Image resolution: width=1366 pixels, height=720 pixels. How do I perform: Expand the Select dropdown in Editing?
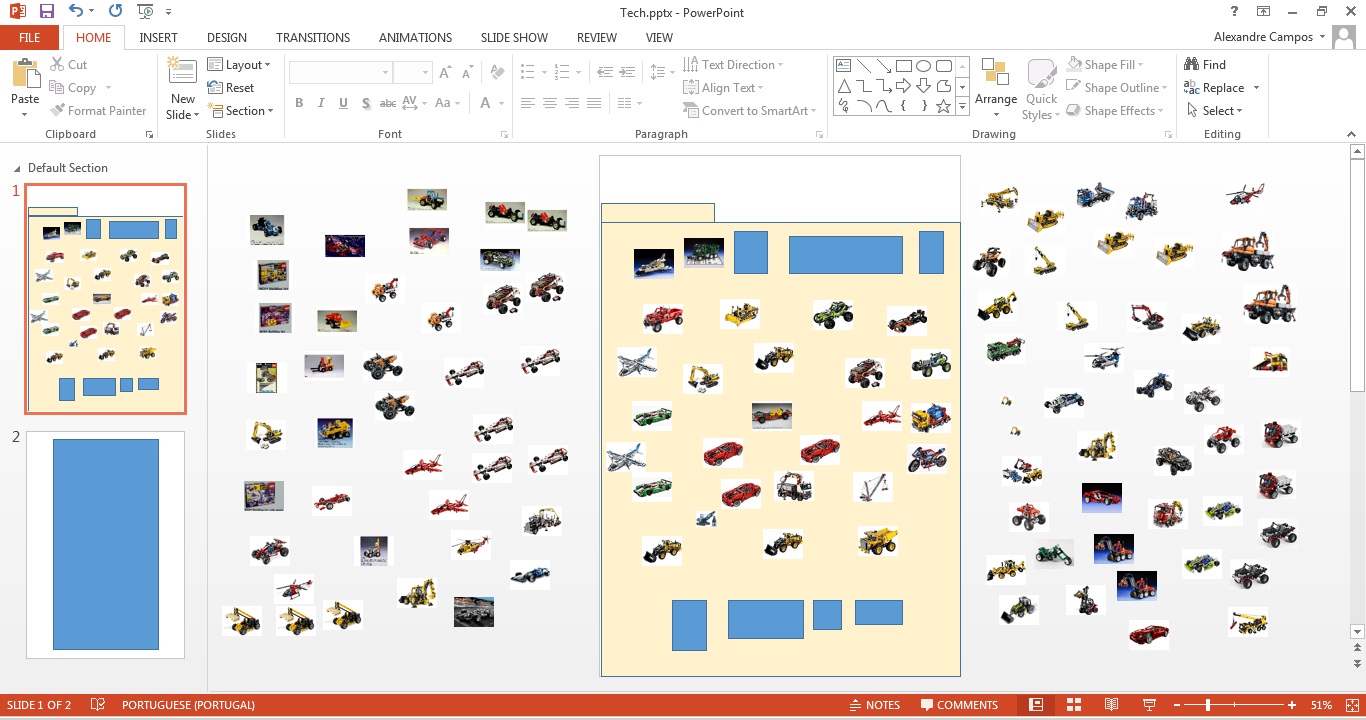point(1215,111)
